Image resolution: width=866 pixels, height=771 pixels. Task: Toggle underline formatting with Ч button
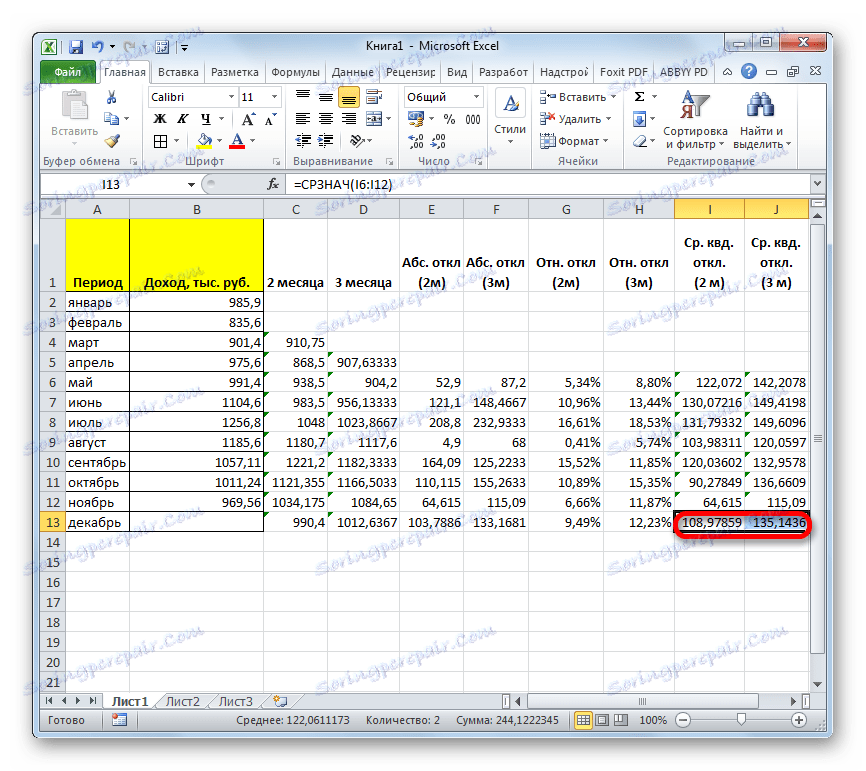(203, 118)
